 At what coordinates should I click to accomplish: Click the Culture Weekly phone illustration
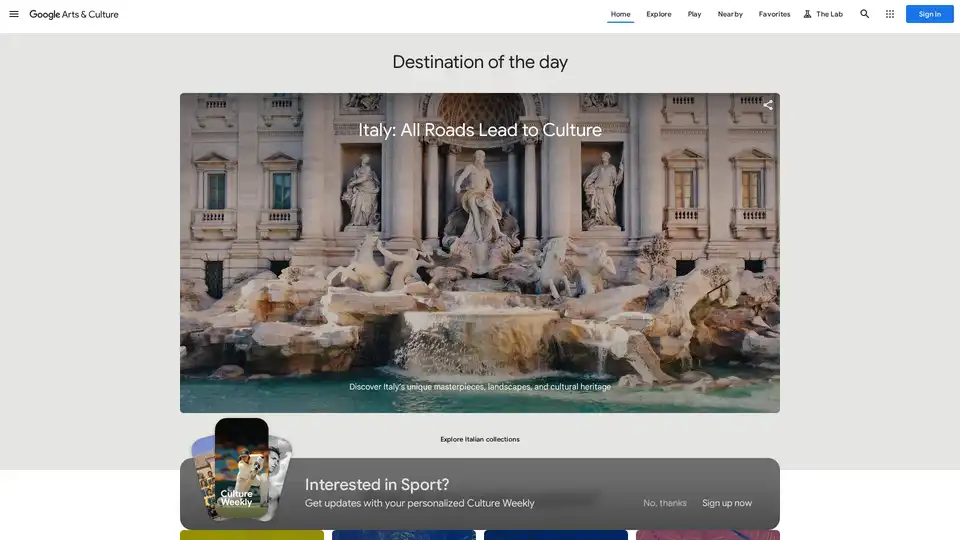241,470
